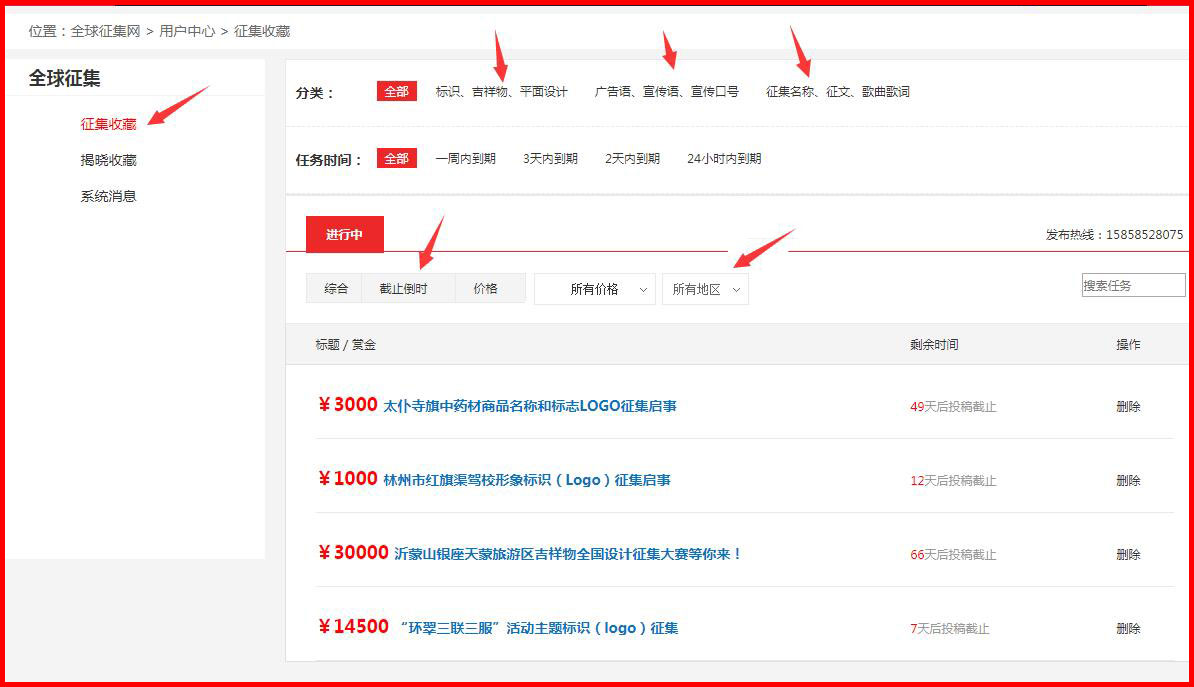Click 66天后投稿截止 remaining time
This screenshot has width=1194, height=687.
pyautogui.click(x=953, y=554)
